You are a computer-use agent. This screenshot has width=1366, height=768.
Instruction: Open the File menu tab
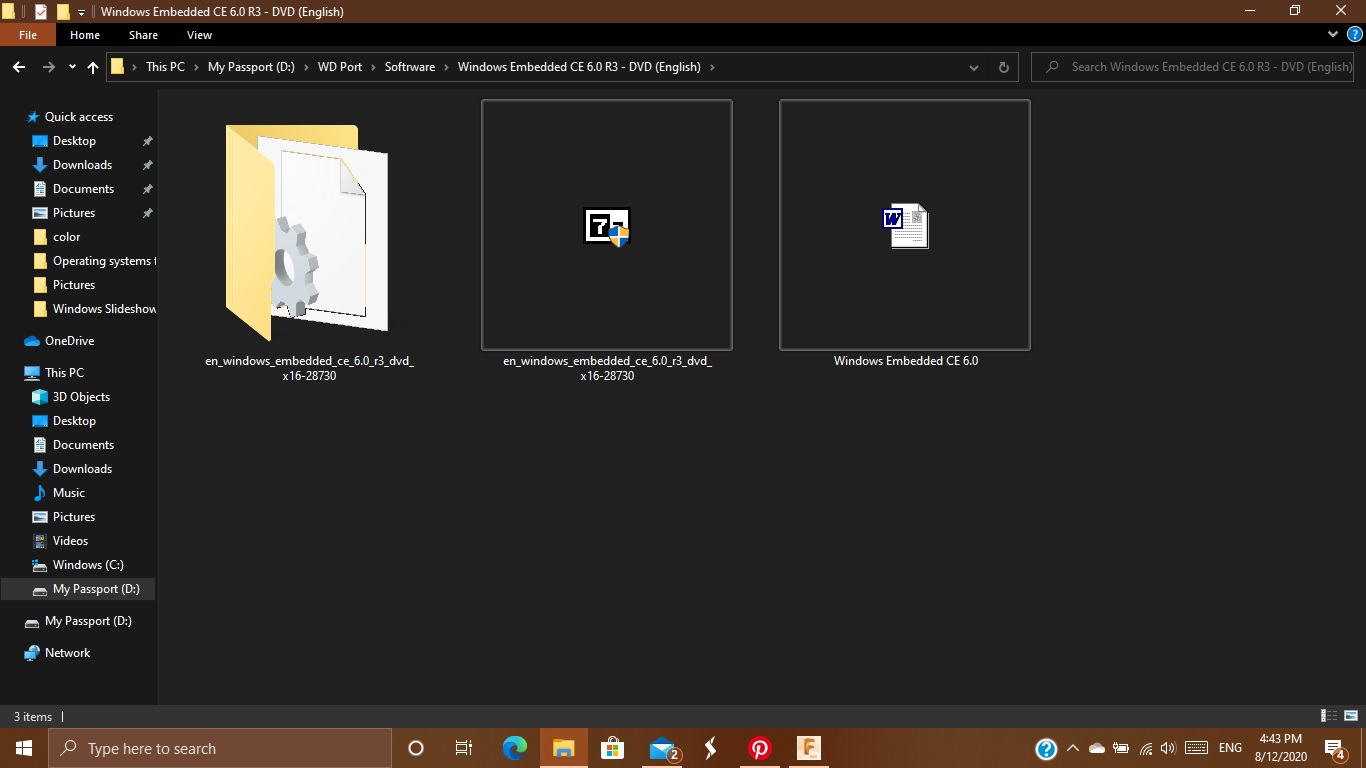28,35
